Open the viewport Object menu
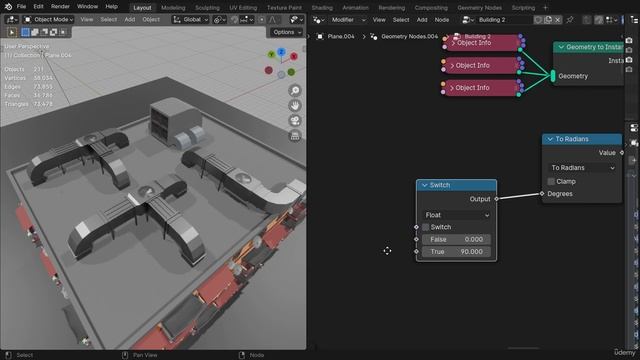Viewport: 640px width, 360px height. pyautogui.click(x=151, y=20)
